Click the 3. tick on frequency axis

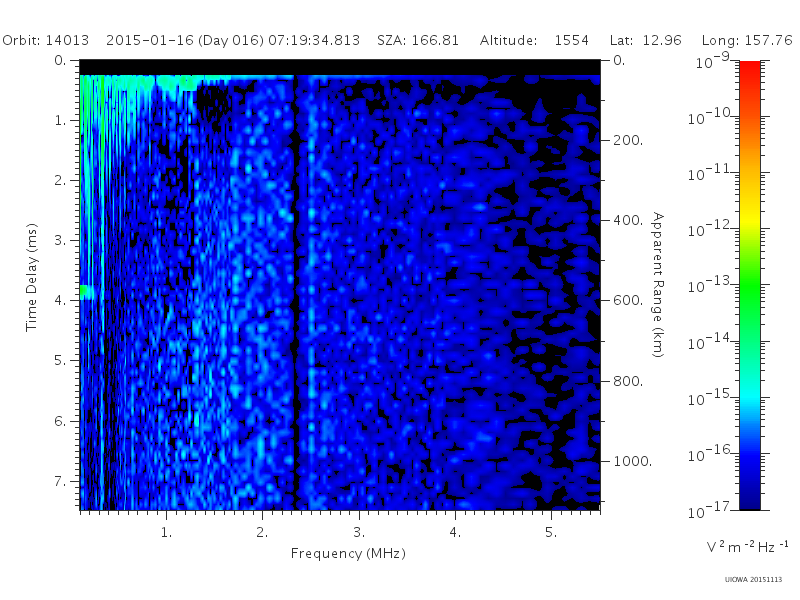[359, 532]
